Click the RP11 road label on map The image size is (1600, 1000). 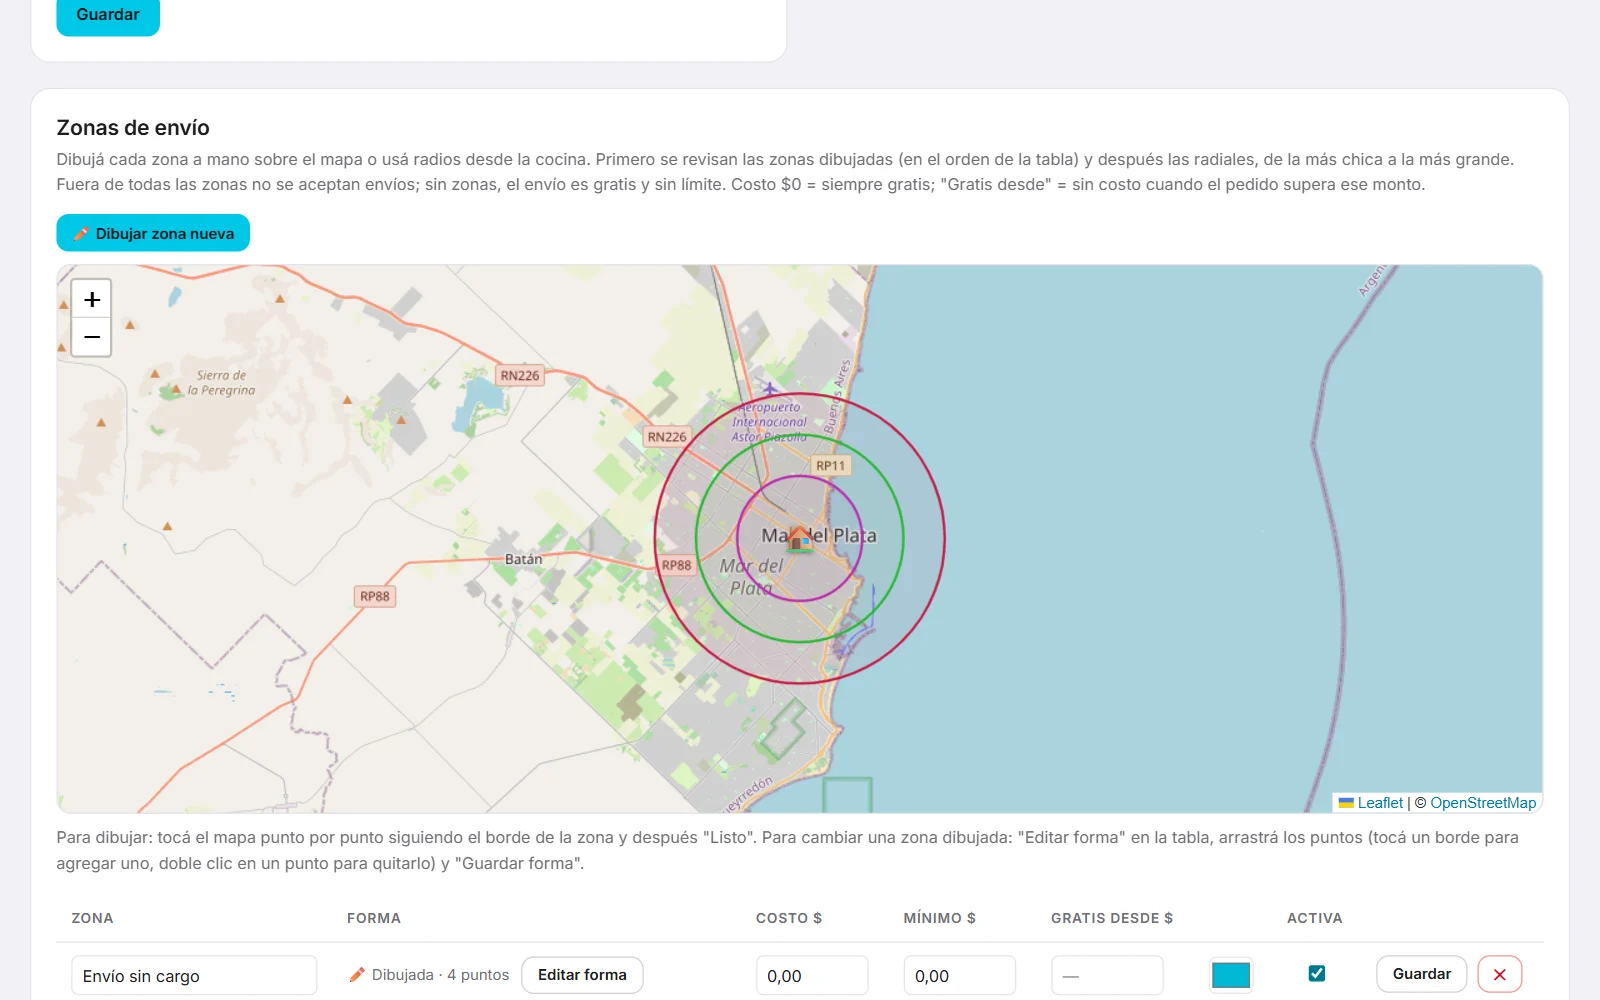click(x=831, y=466)
